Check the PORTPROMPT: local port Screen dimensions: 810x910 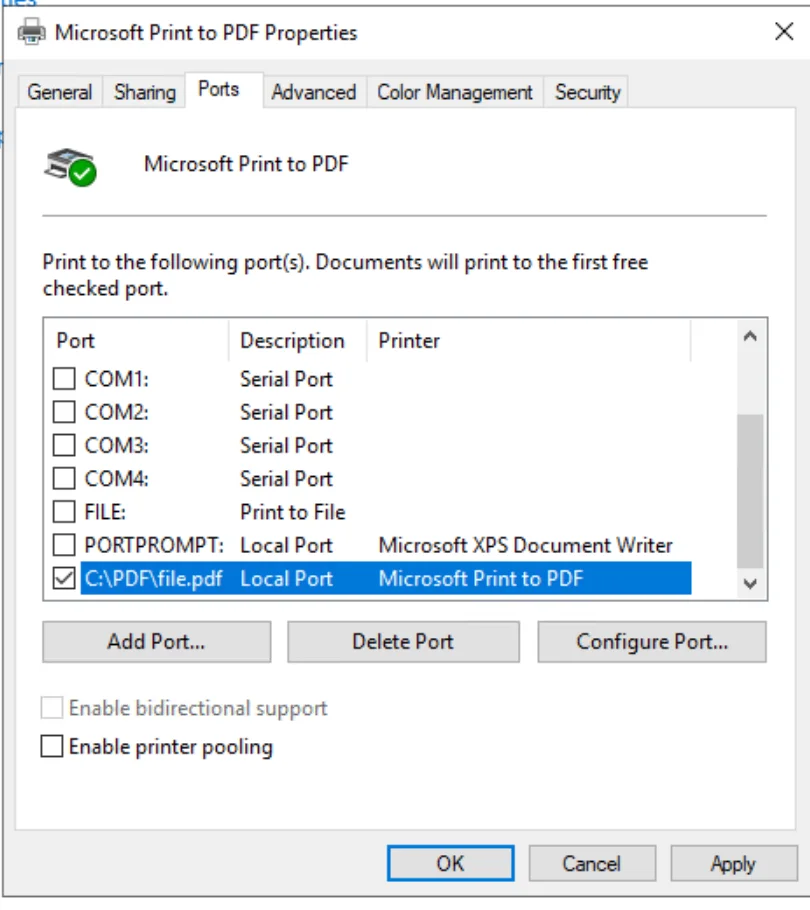tap(62, 545)
